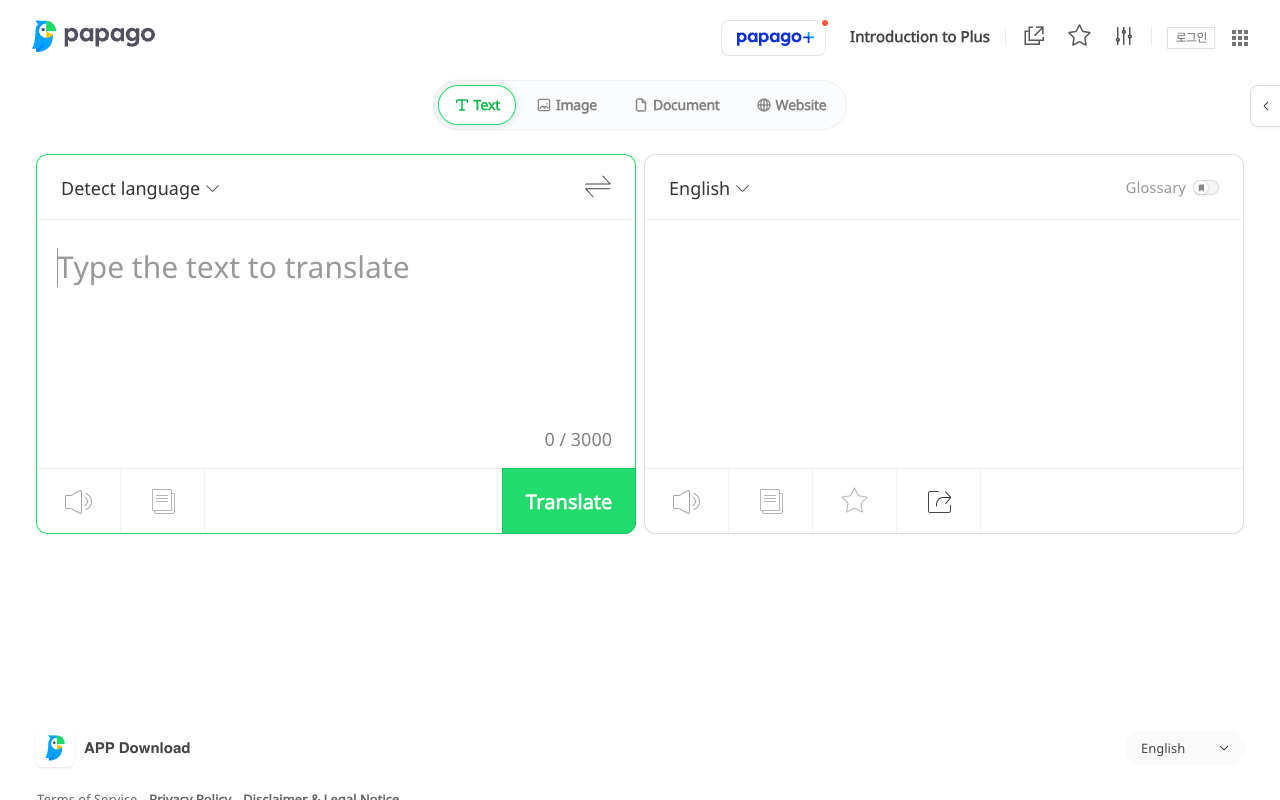Play pronunciation of the translated text
Screen dimensions: 1280x800
(686, 501)
